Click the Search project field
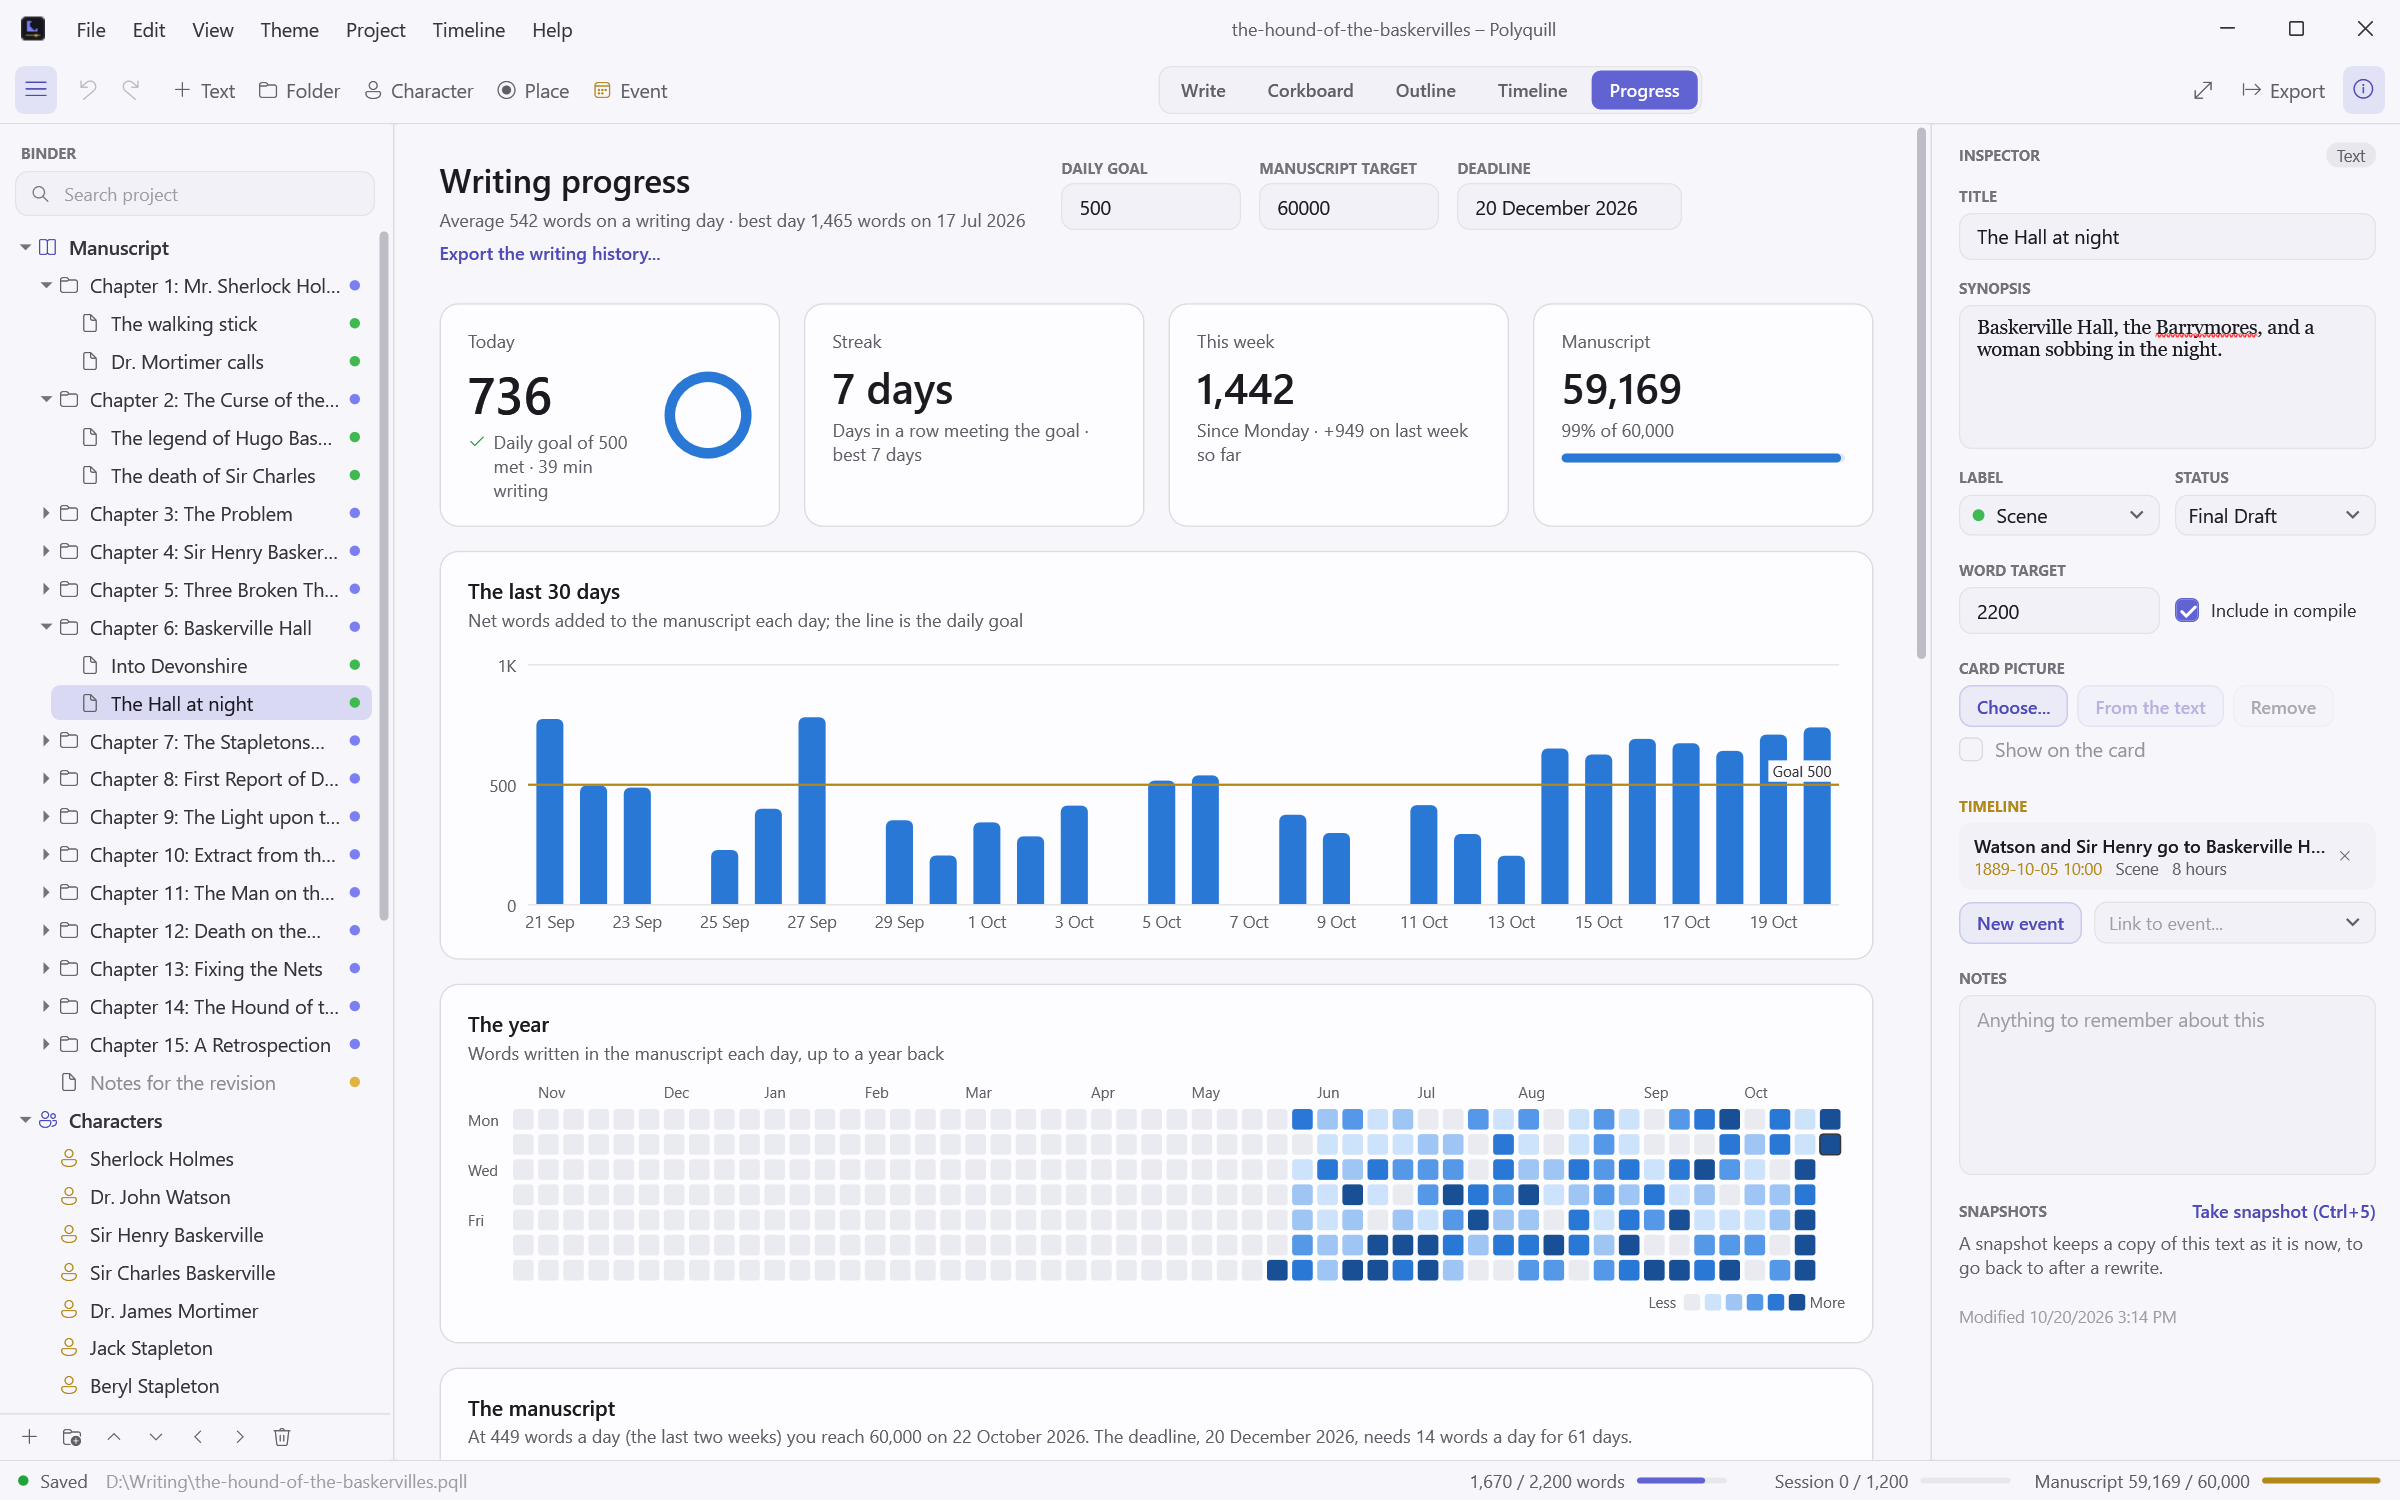The width and height of the screenshot is (2400, 1500). [195, 194]
